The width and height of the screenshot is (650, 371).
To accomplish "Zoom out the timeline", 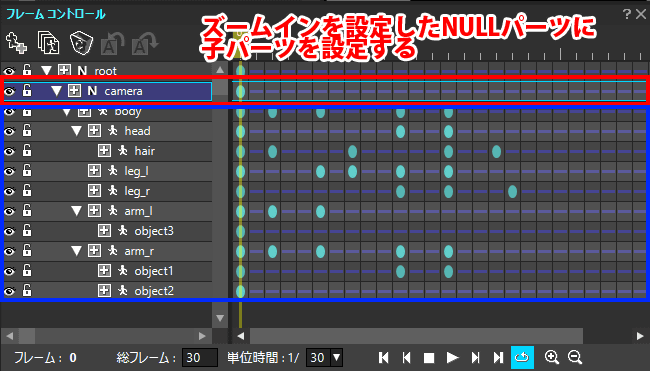I will tap(575, 357).
